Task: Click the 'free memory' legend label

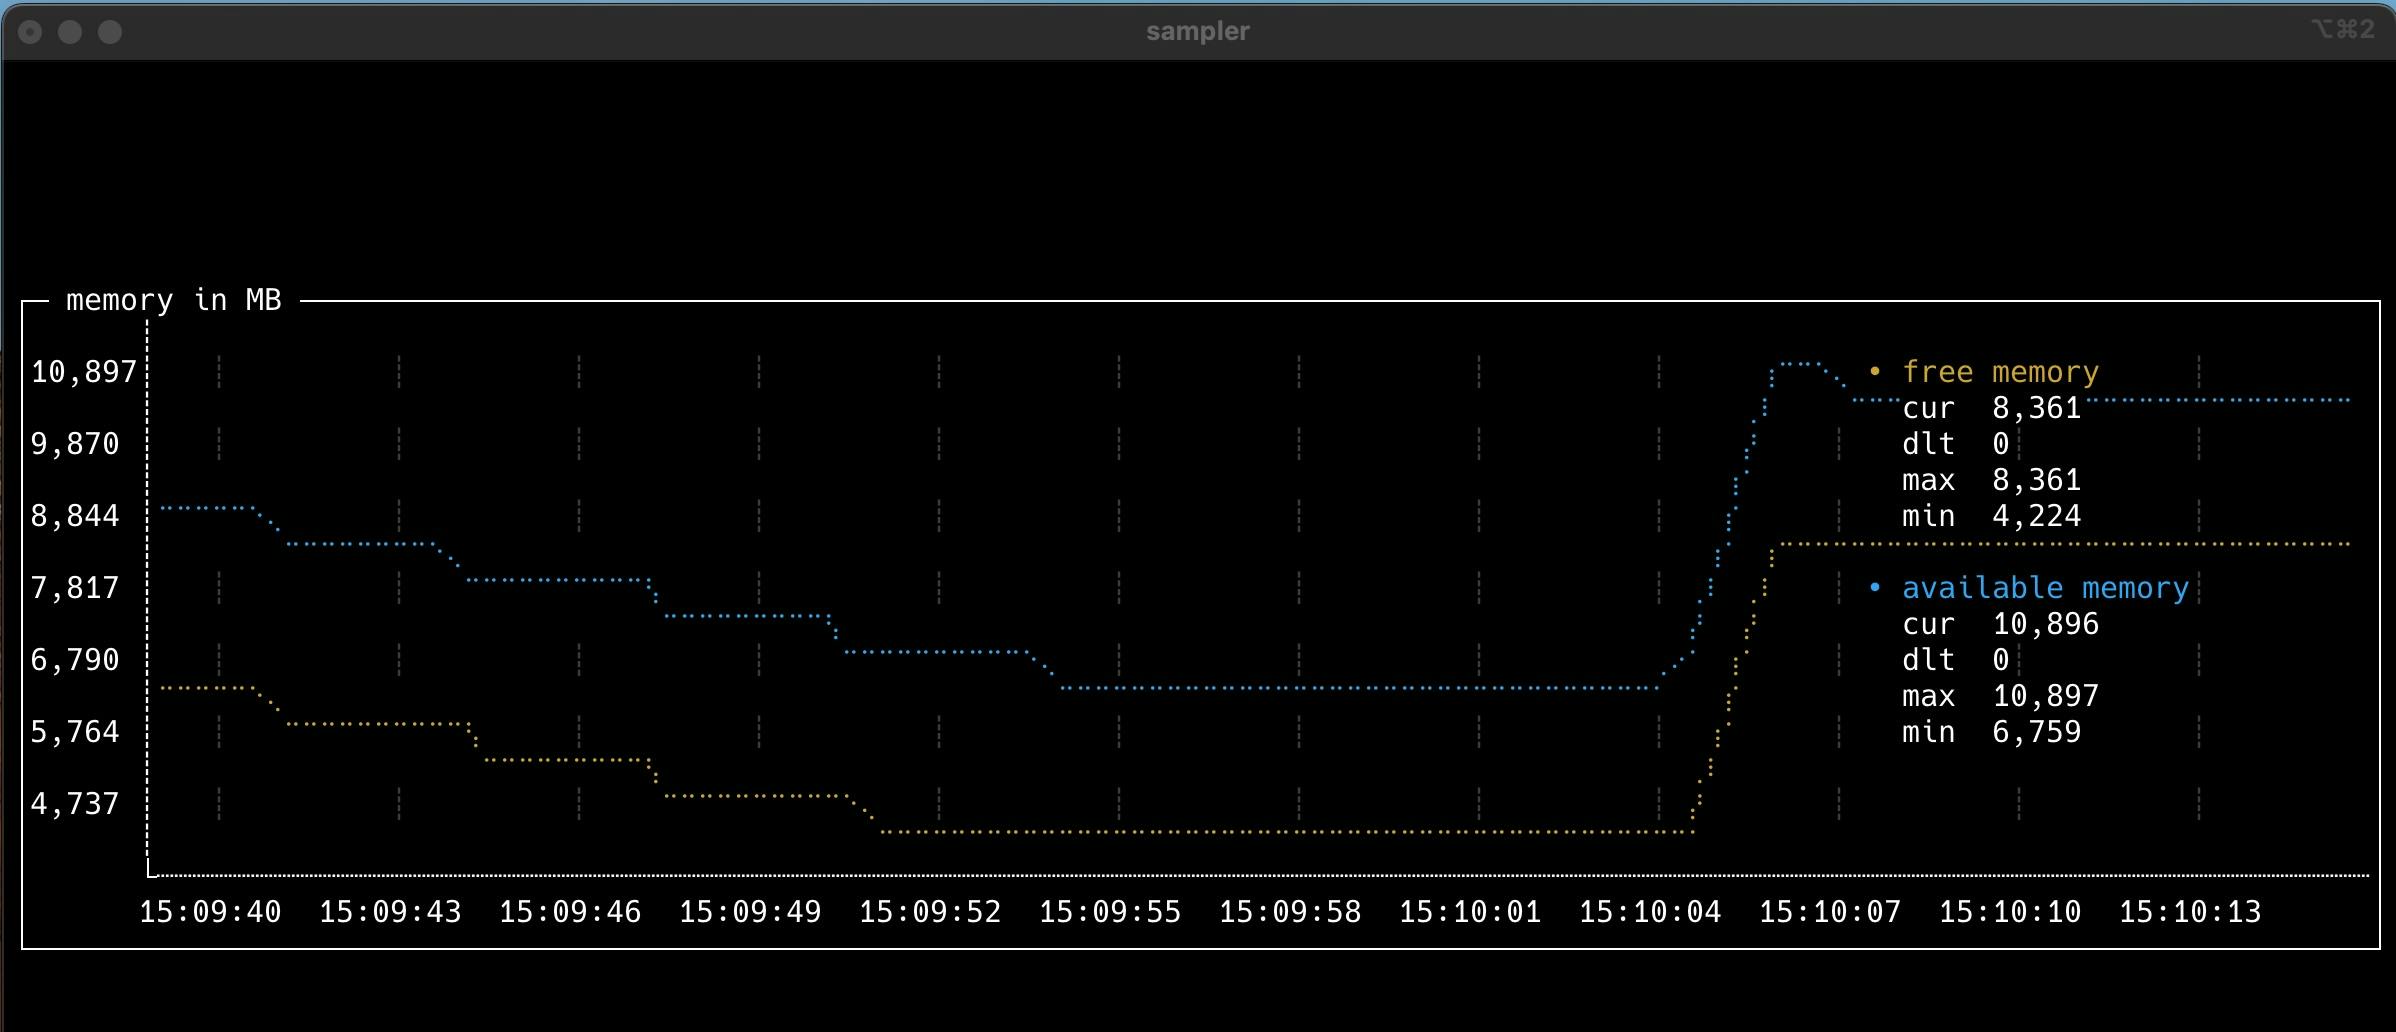Action: coord(2000,372)
